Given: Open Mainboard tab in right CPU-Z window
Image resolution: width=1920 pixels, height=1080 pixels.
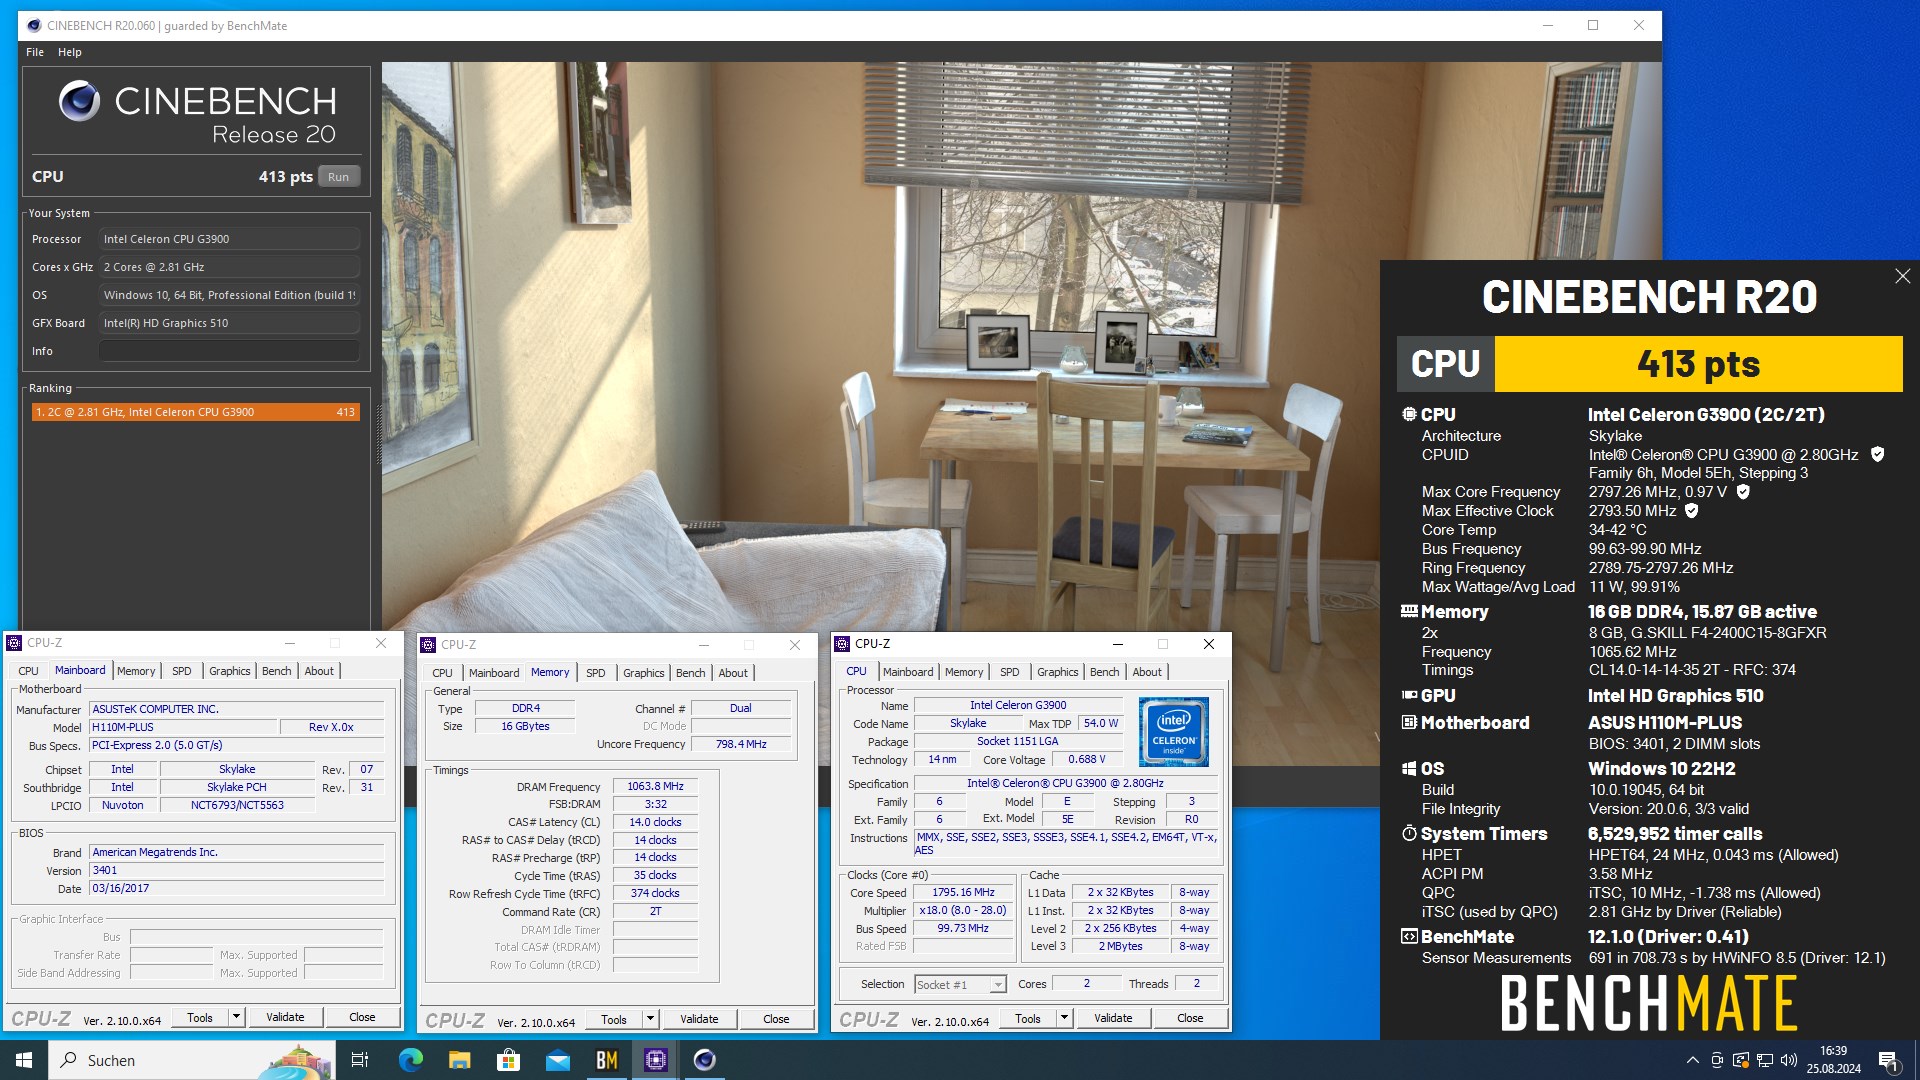Looking at the screenshot, I should [908, 672].
